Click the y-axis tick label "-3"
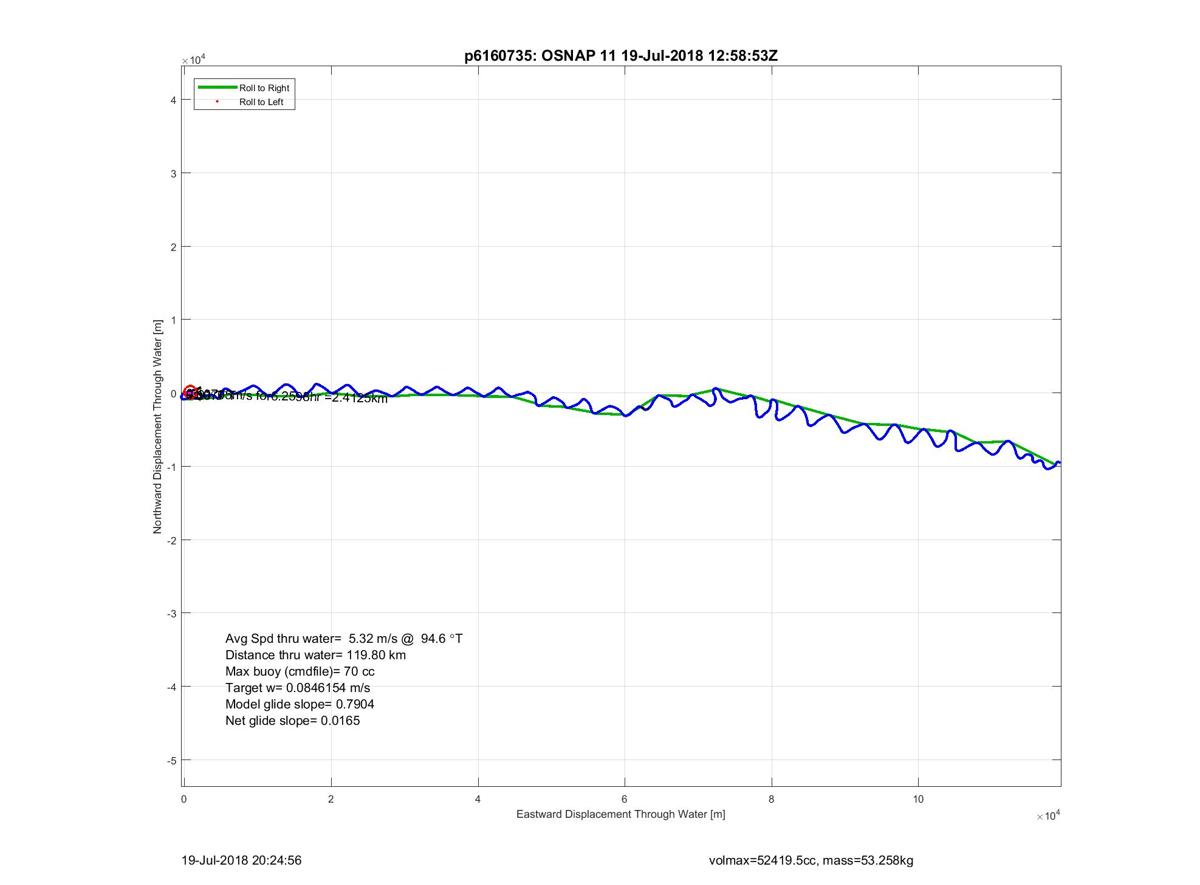This screenshot has height=885, width=1200. tap(171, 613)
